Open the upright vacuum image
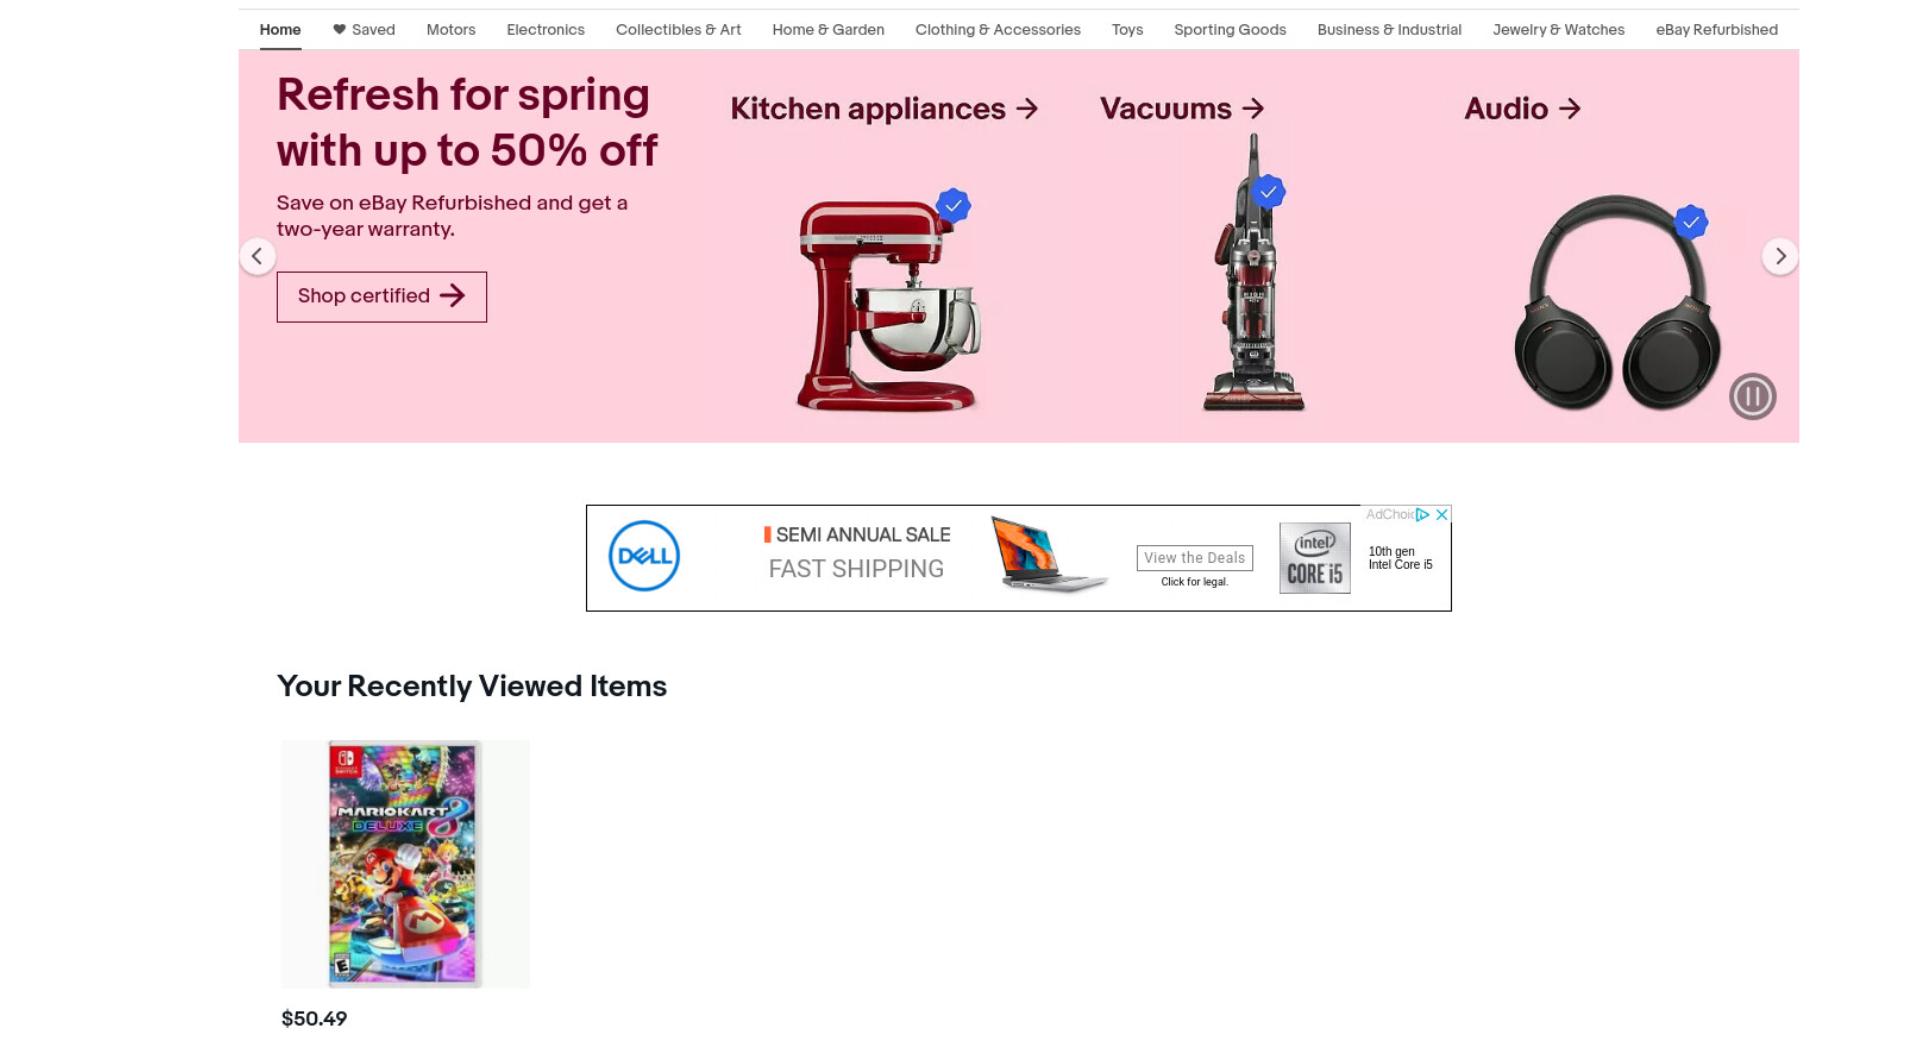 click(x=1253, y=274)
